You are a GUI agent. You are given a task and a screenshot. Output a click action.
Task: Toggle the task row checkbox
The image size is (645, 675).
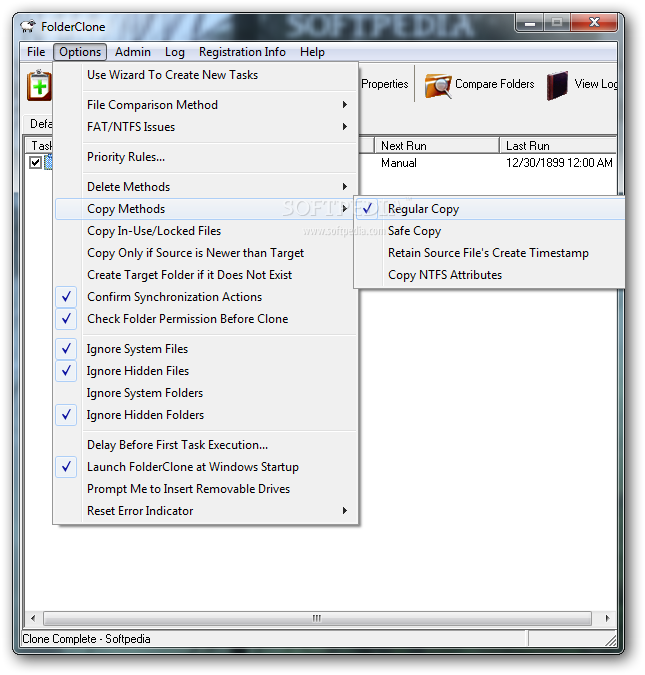pyautogui.click(x=35, y=163)
